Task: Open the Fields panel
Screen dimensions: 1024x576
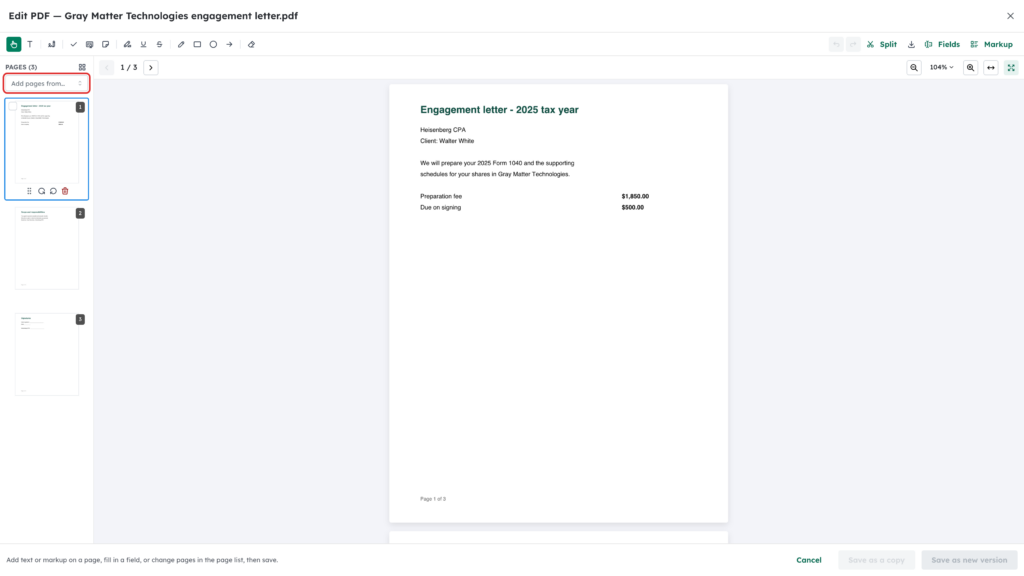Action: [x=942, y=44]
